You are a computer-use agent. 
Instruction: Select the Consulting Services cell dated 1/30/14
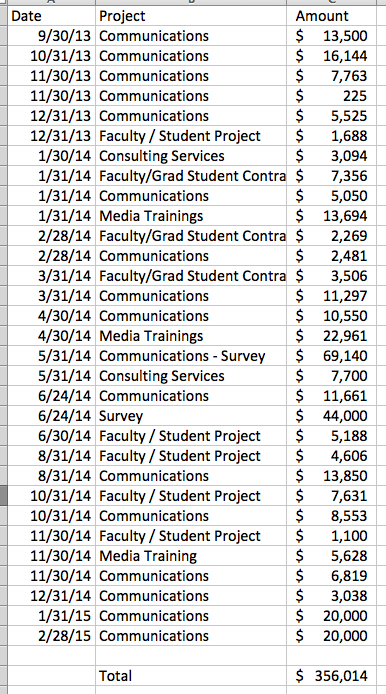tap(191, 156)
